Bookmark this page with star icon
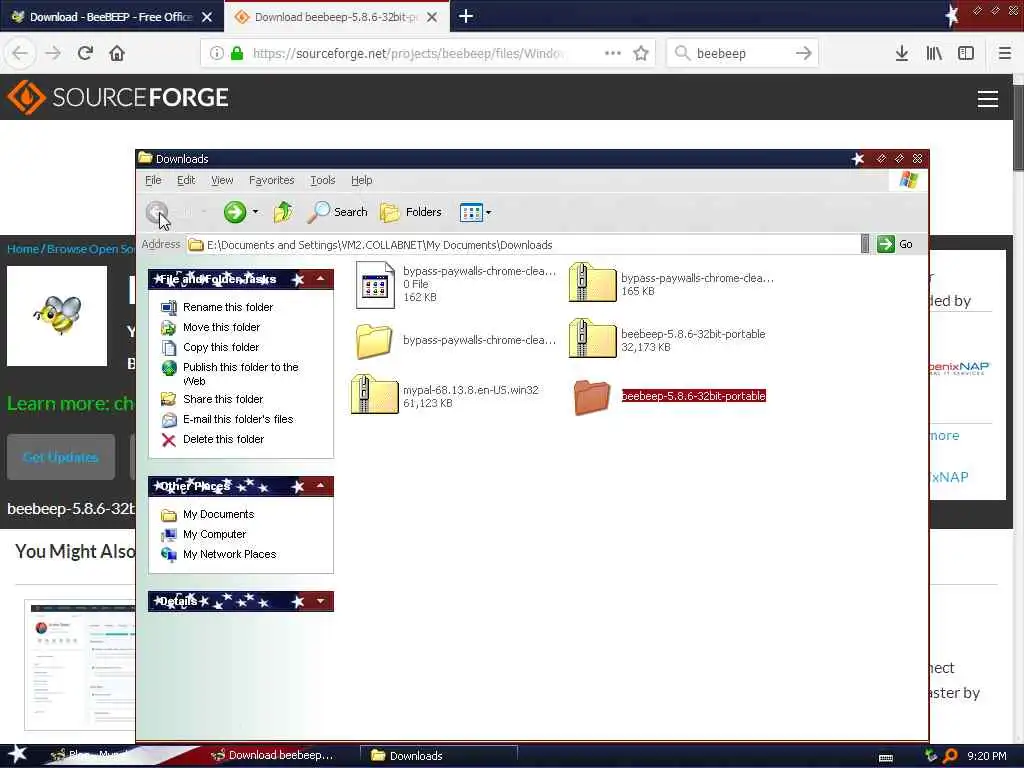This screenshot has width=1024, height=768. pyautogui.click(x=641, y=53)
